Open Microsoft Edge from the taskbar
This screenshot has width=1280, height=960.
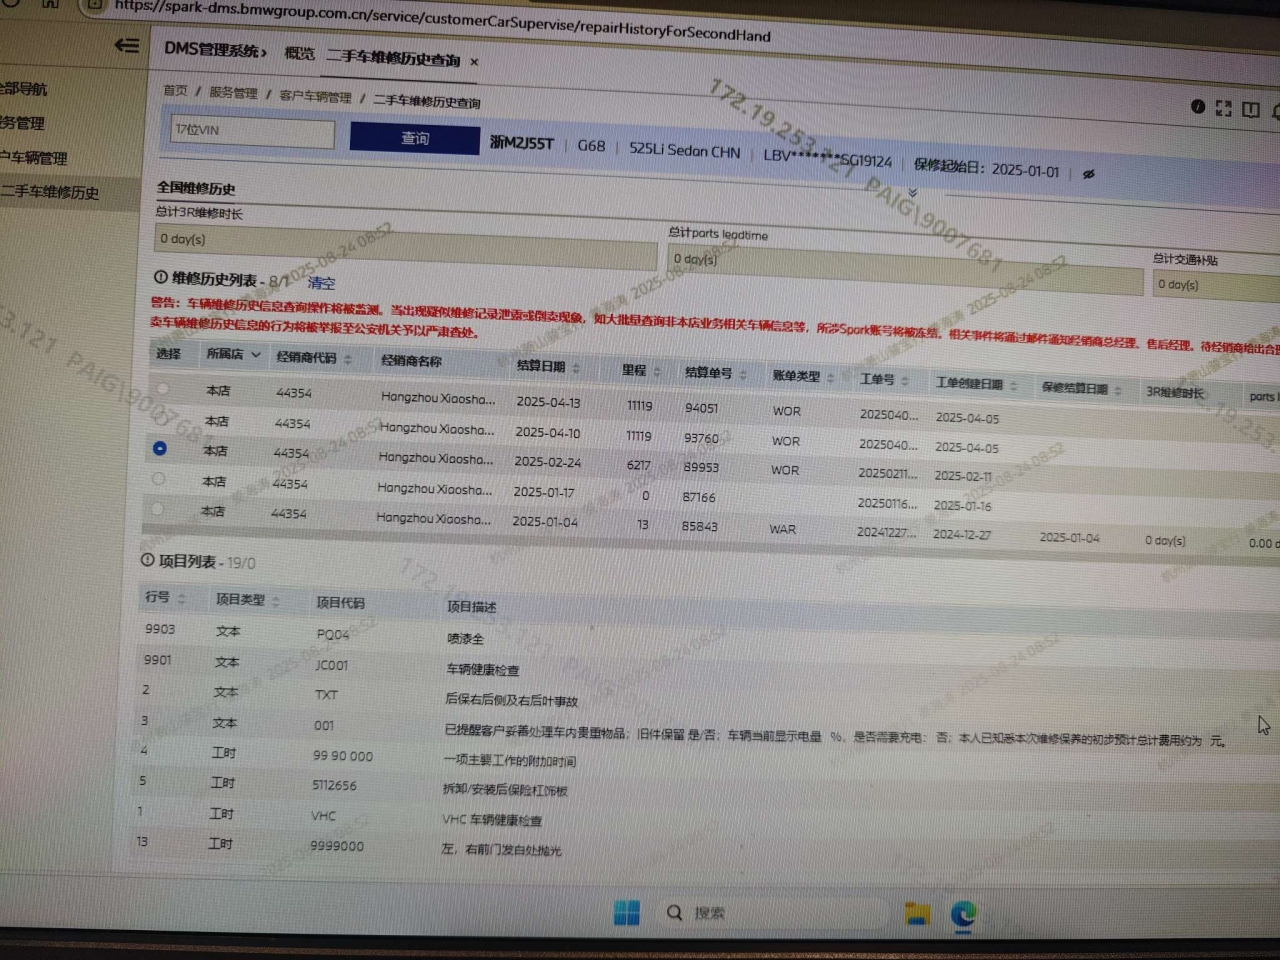963,914
